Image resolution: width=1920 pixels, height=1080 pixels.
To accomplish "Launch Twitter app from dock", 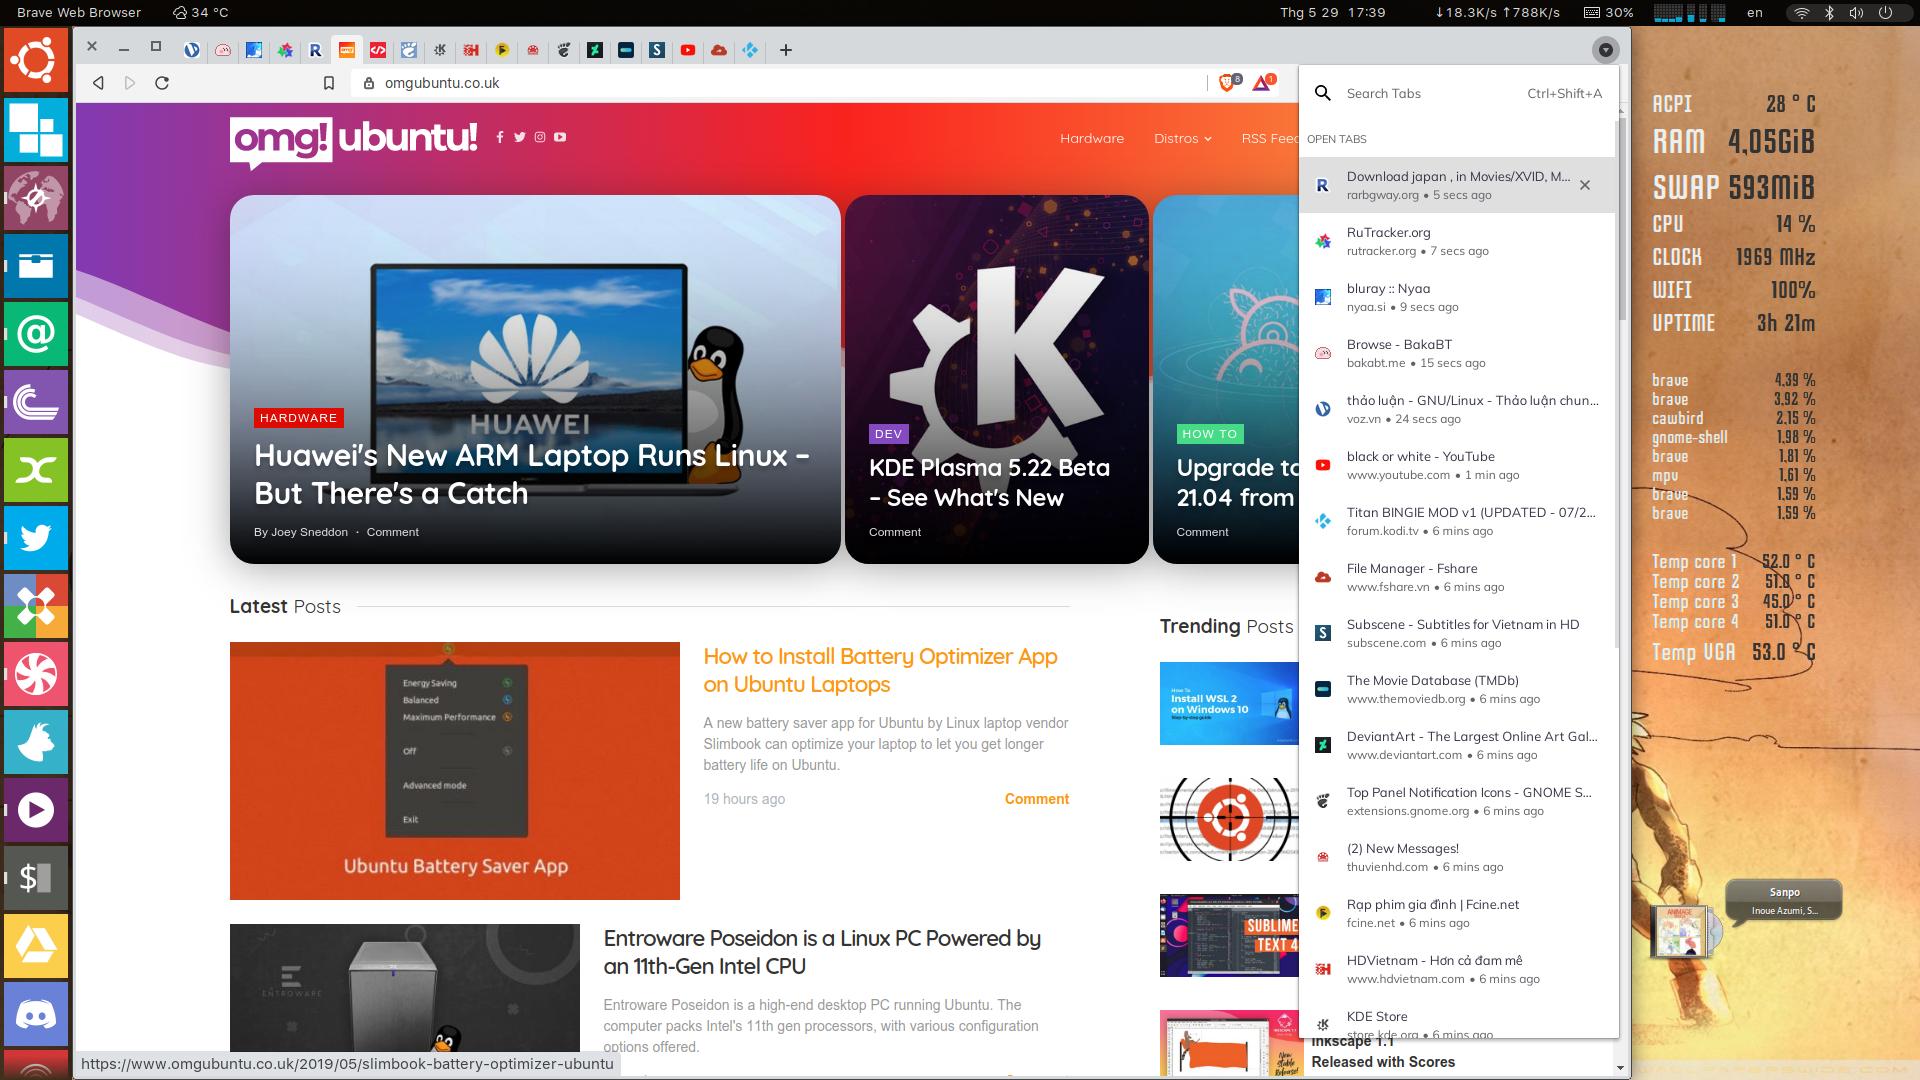I will tap(36, 538).
